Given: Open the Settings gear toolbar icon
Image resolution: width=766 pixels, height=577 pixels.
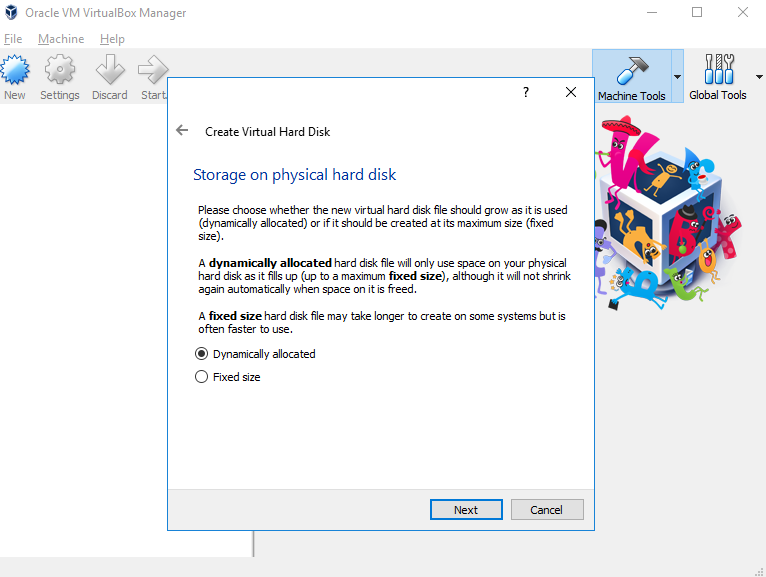Looking at the screenshot, I should tap(60, 70).
